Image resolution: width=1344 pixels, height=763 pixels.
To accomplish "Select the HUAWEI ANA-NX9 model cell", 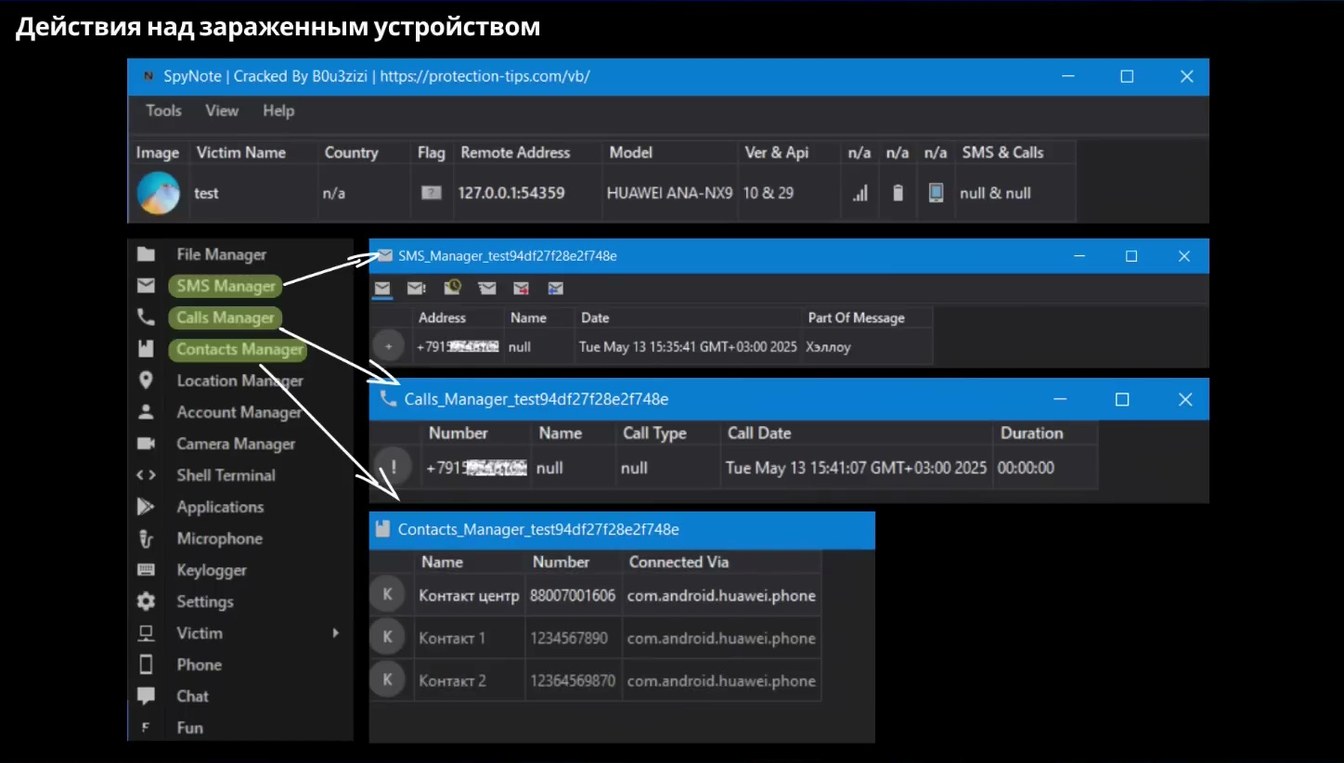I will [670, 193].
